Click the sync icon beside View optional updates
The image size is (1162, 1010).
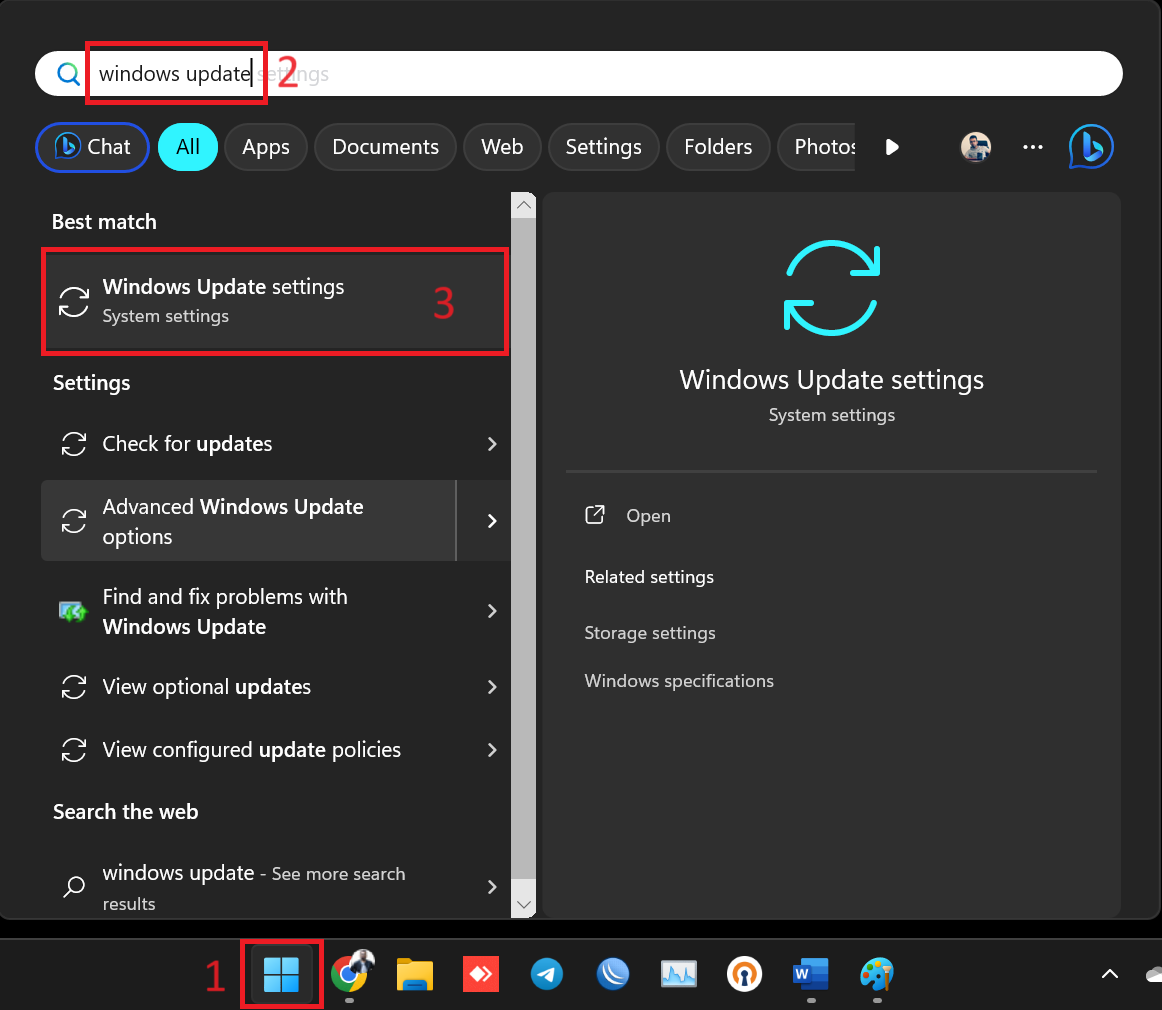73,687
